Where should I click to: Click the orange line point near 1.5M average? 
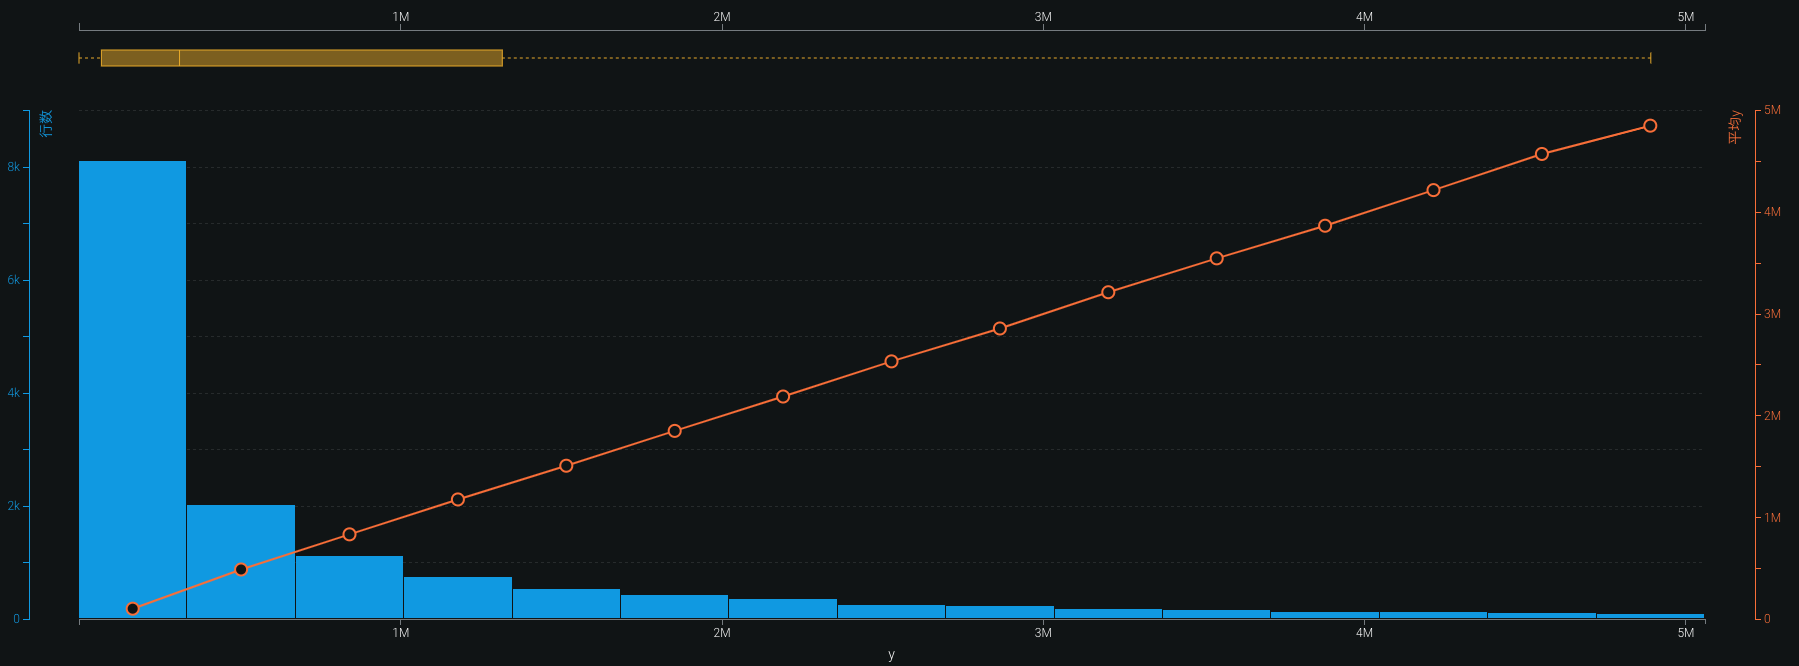[x=566, y=466]
